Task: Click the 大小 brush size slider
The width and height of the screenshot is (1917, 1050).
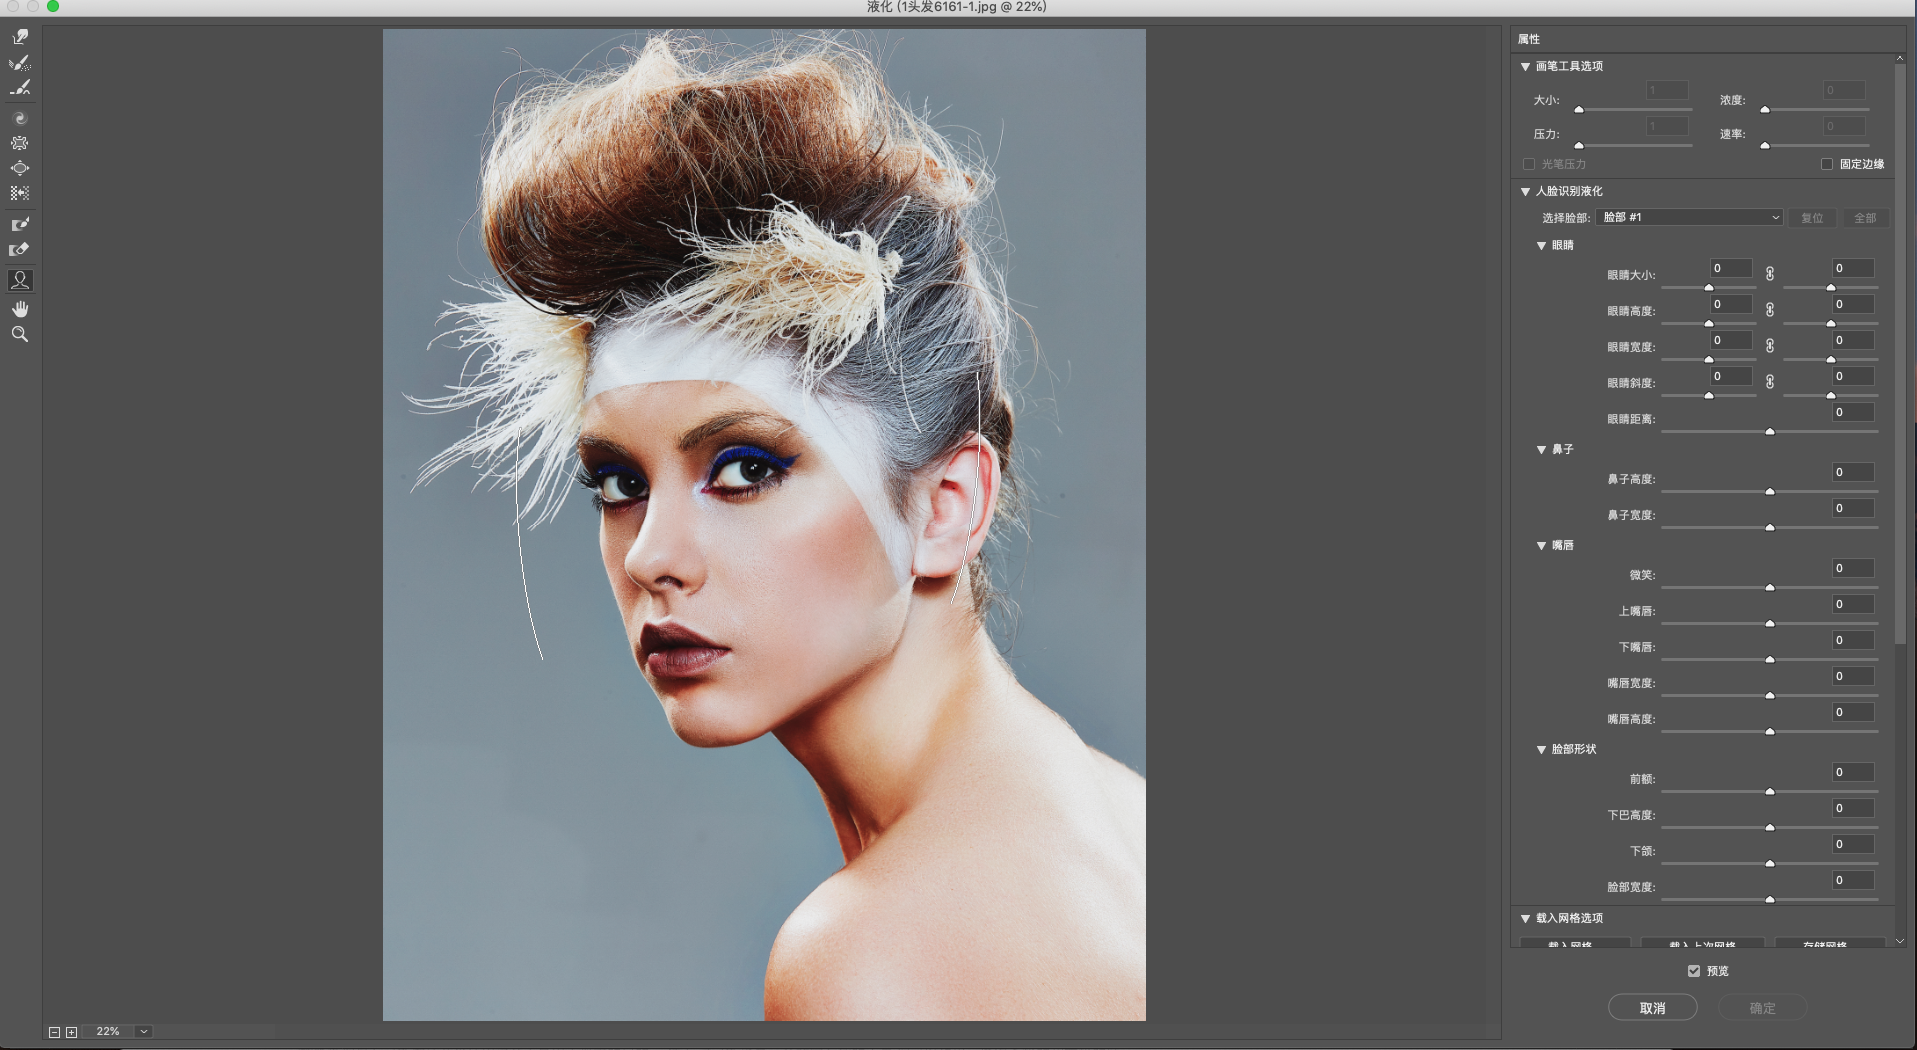Action: [1633, 109]
